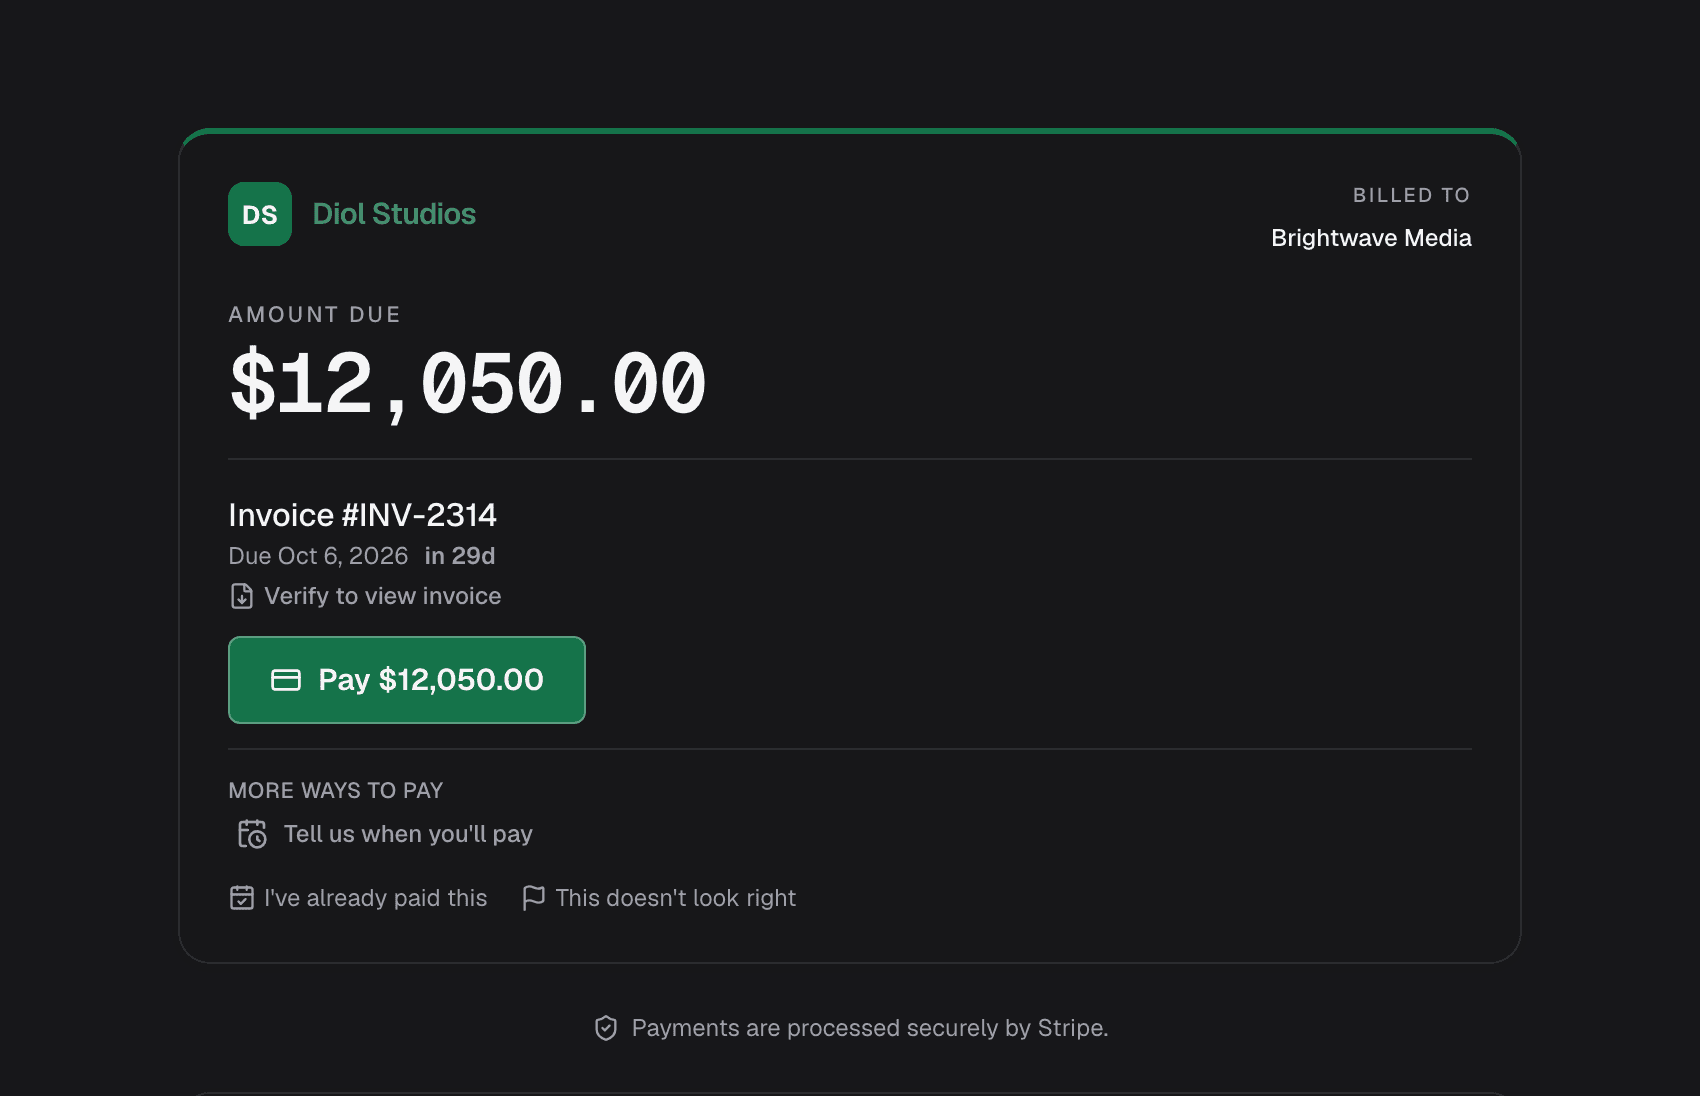This screenshot has width=1700, height=1096.
Task: Click the in 29d countdown label
Action: pos(460,556)
